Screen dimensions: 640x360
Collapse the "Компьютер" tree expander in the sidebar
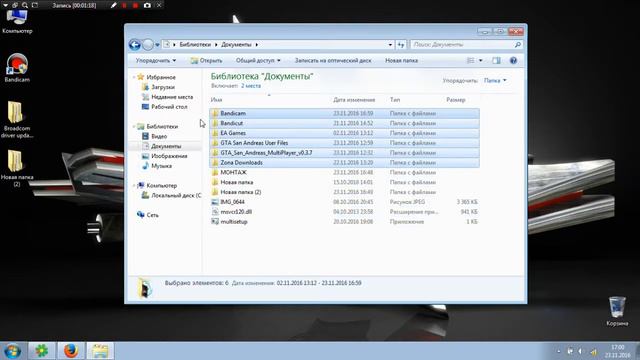click(x=134, y=185)
